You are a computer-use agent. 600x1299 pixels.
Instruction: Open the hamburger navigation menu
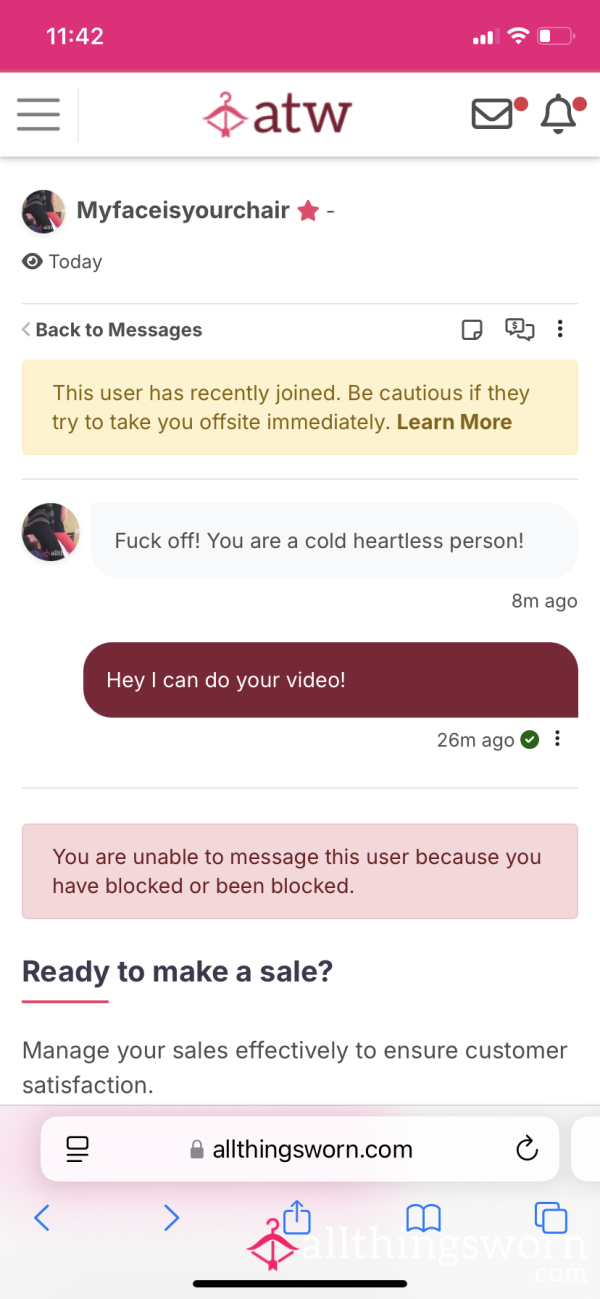click(39, 114)
